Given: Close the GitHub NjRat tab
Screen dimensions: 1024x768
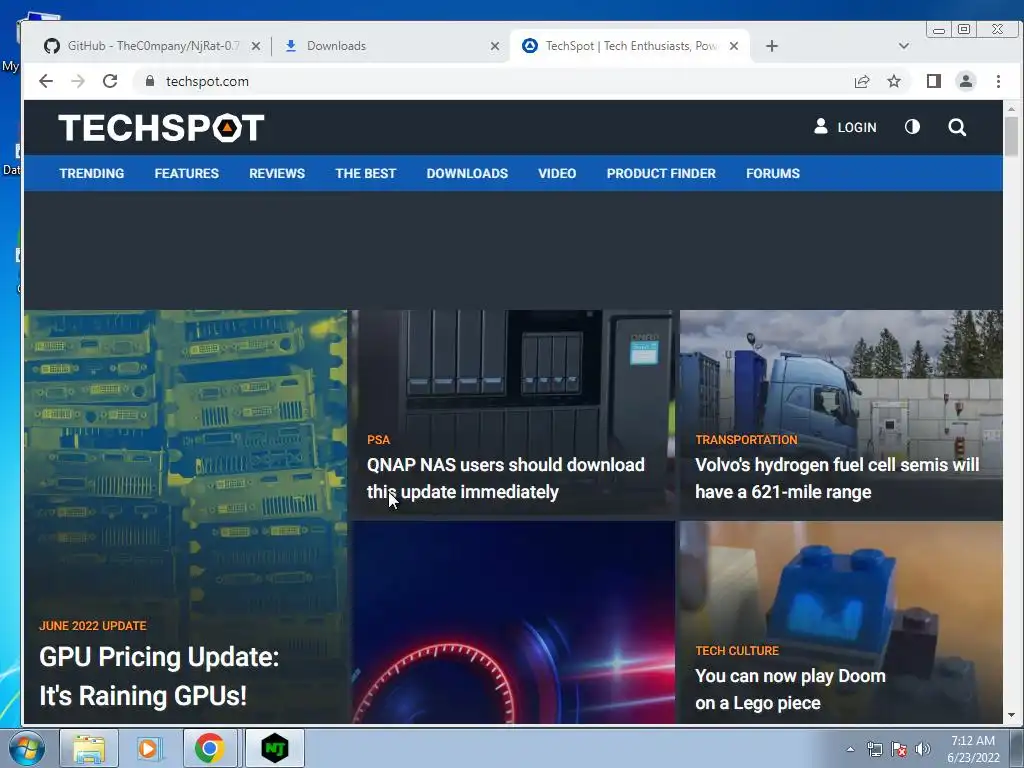Looking at the screenshot, I should 256,46.
